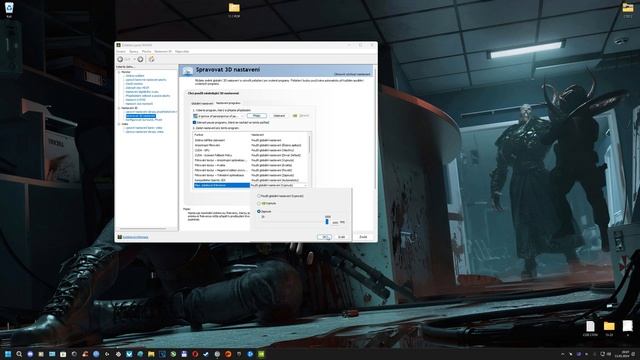
Task: Click the Přidat button
Action: [257, 116]
